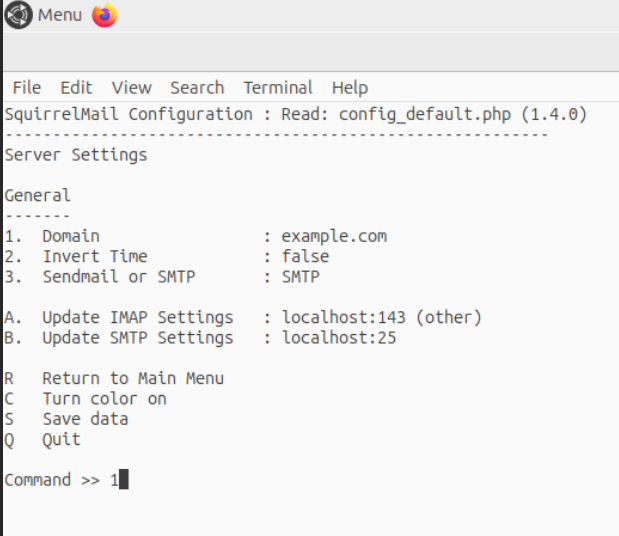Click Update IMAP Settings line
This screenshot has height=536, width=619.
pyautogui.click(x=243, y=318)
